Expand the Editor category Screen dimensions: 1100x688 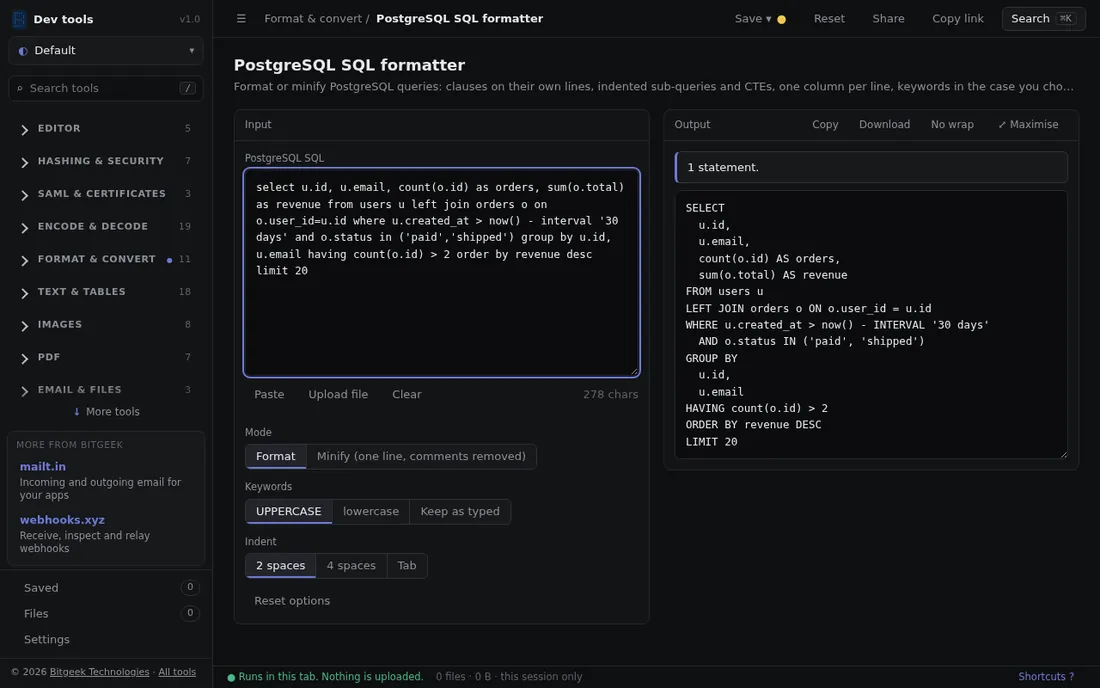point(106,128)
